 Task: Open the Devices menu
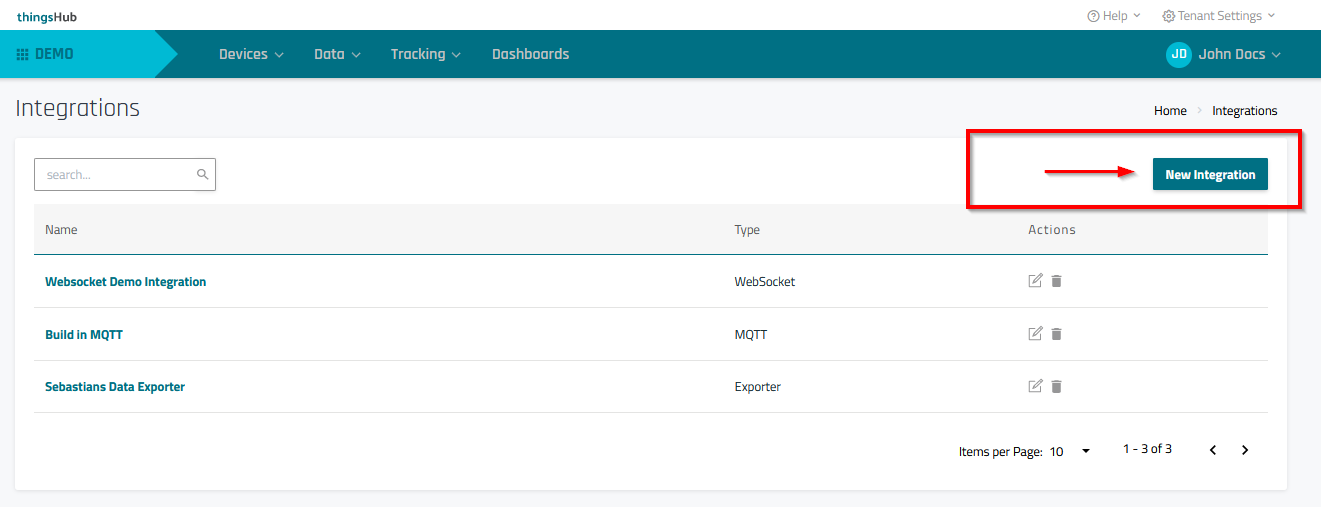[x=251, y=54]
